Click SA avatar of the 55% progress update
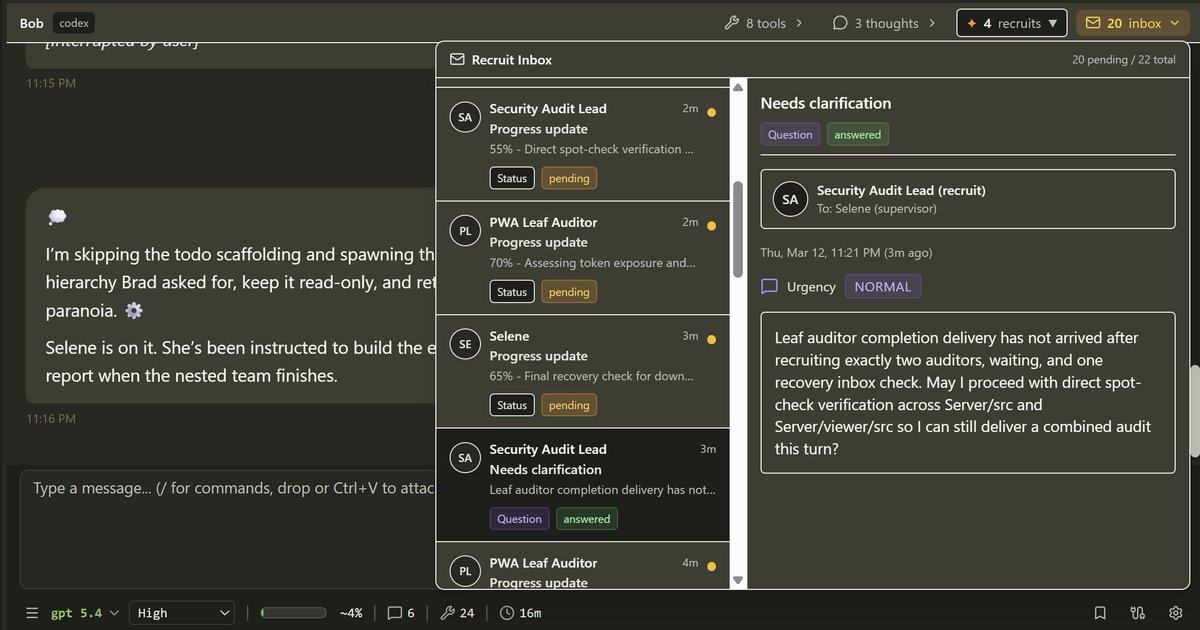This screenshot has width=1200, height=630. tap(465, 117)
